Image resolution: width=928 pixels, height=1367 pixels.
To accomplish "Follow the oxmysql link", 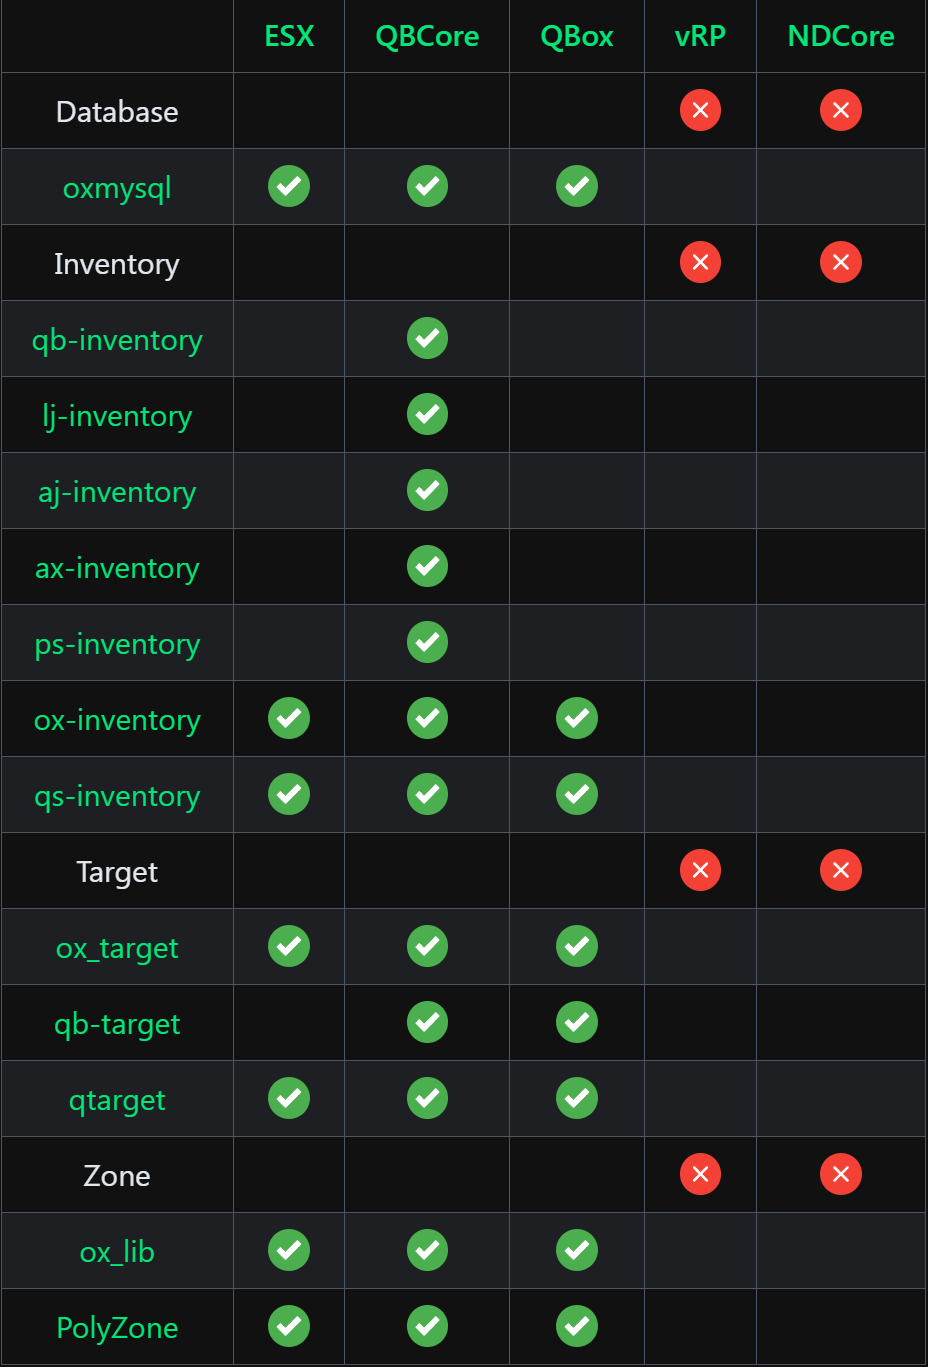I will (117, 188).
